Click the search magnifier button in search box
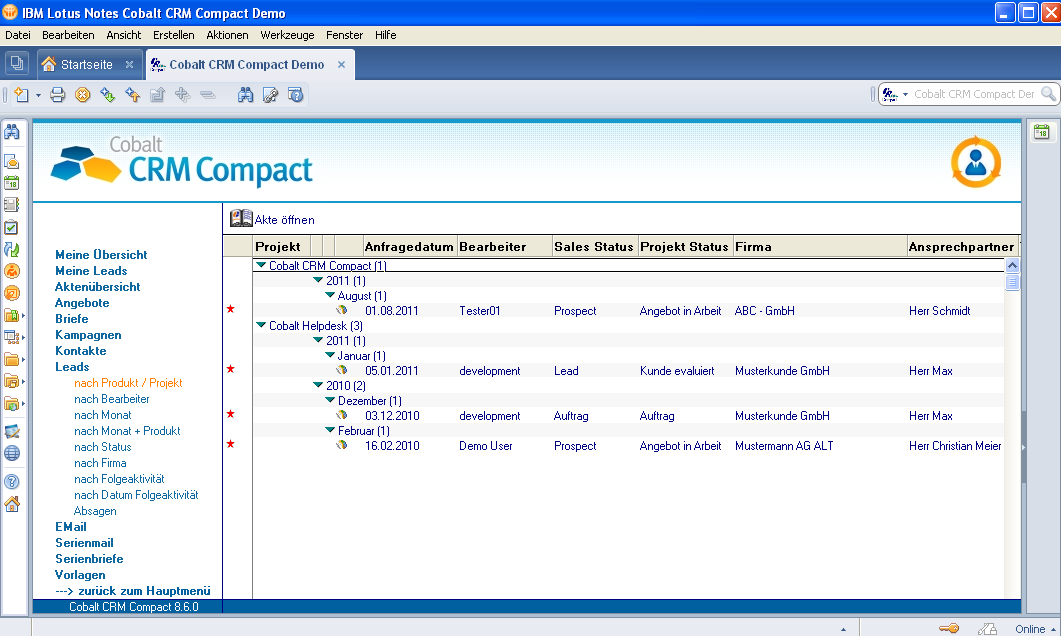This screenshot has height=636, width=1061. click(1048, 94)
